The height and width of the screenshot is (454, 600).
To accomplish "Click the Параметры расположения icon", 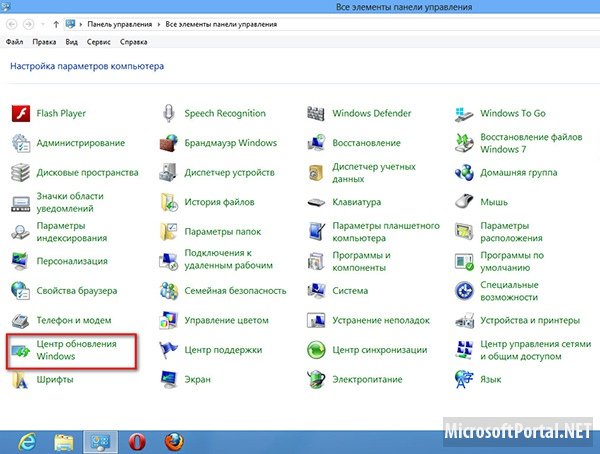I will pyautogui.click(x=464, y=232).
